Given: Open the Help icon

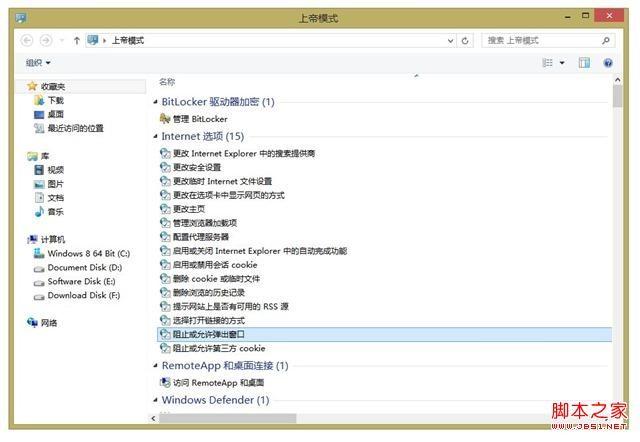Looking at the screenshot, I should click(608, 63).
